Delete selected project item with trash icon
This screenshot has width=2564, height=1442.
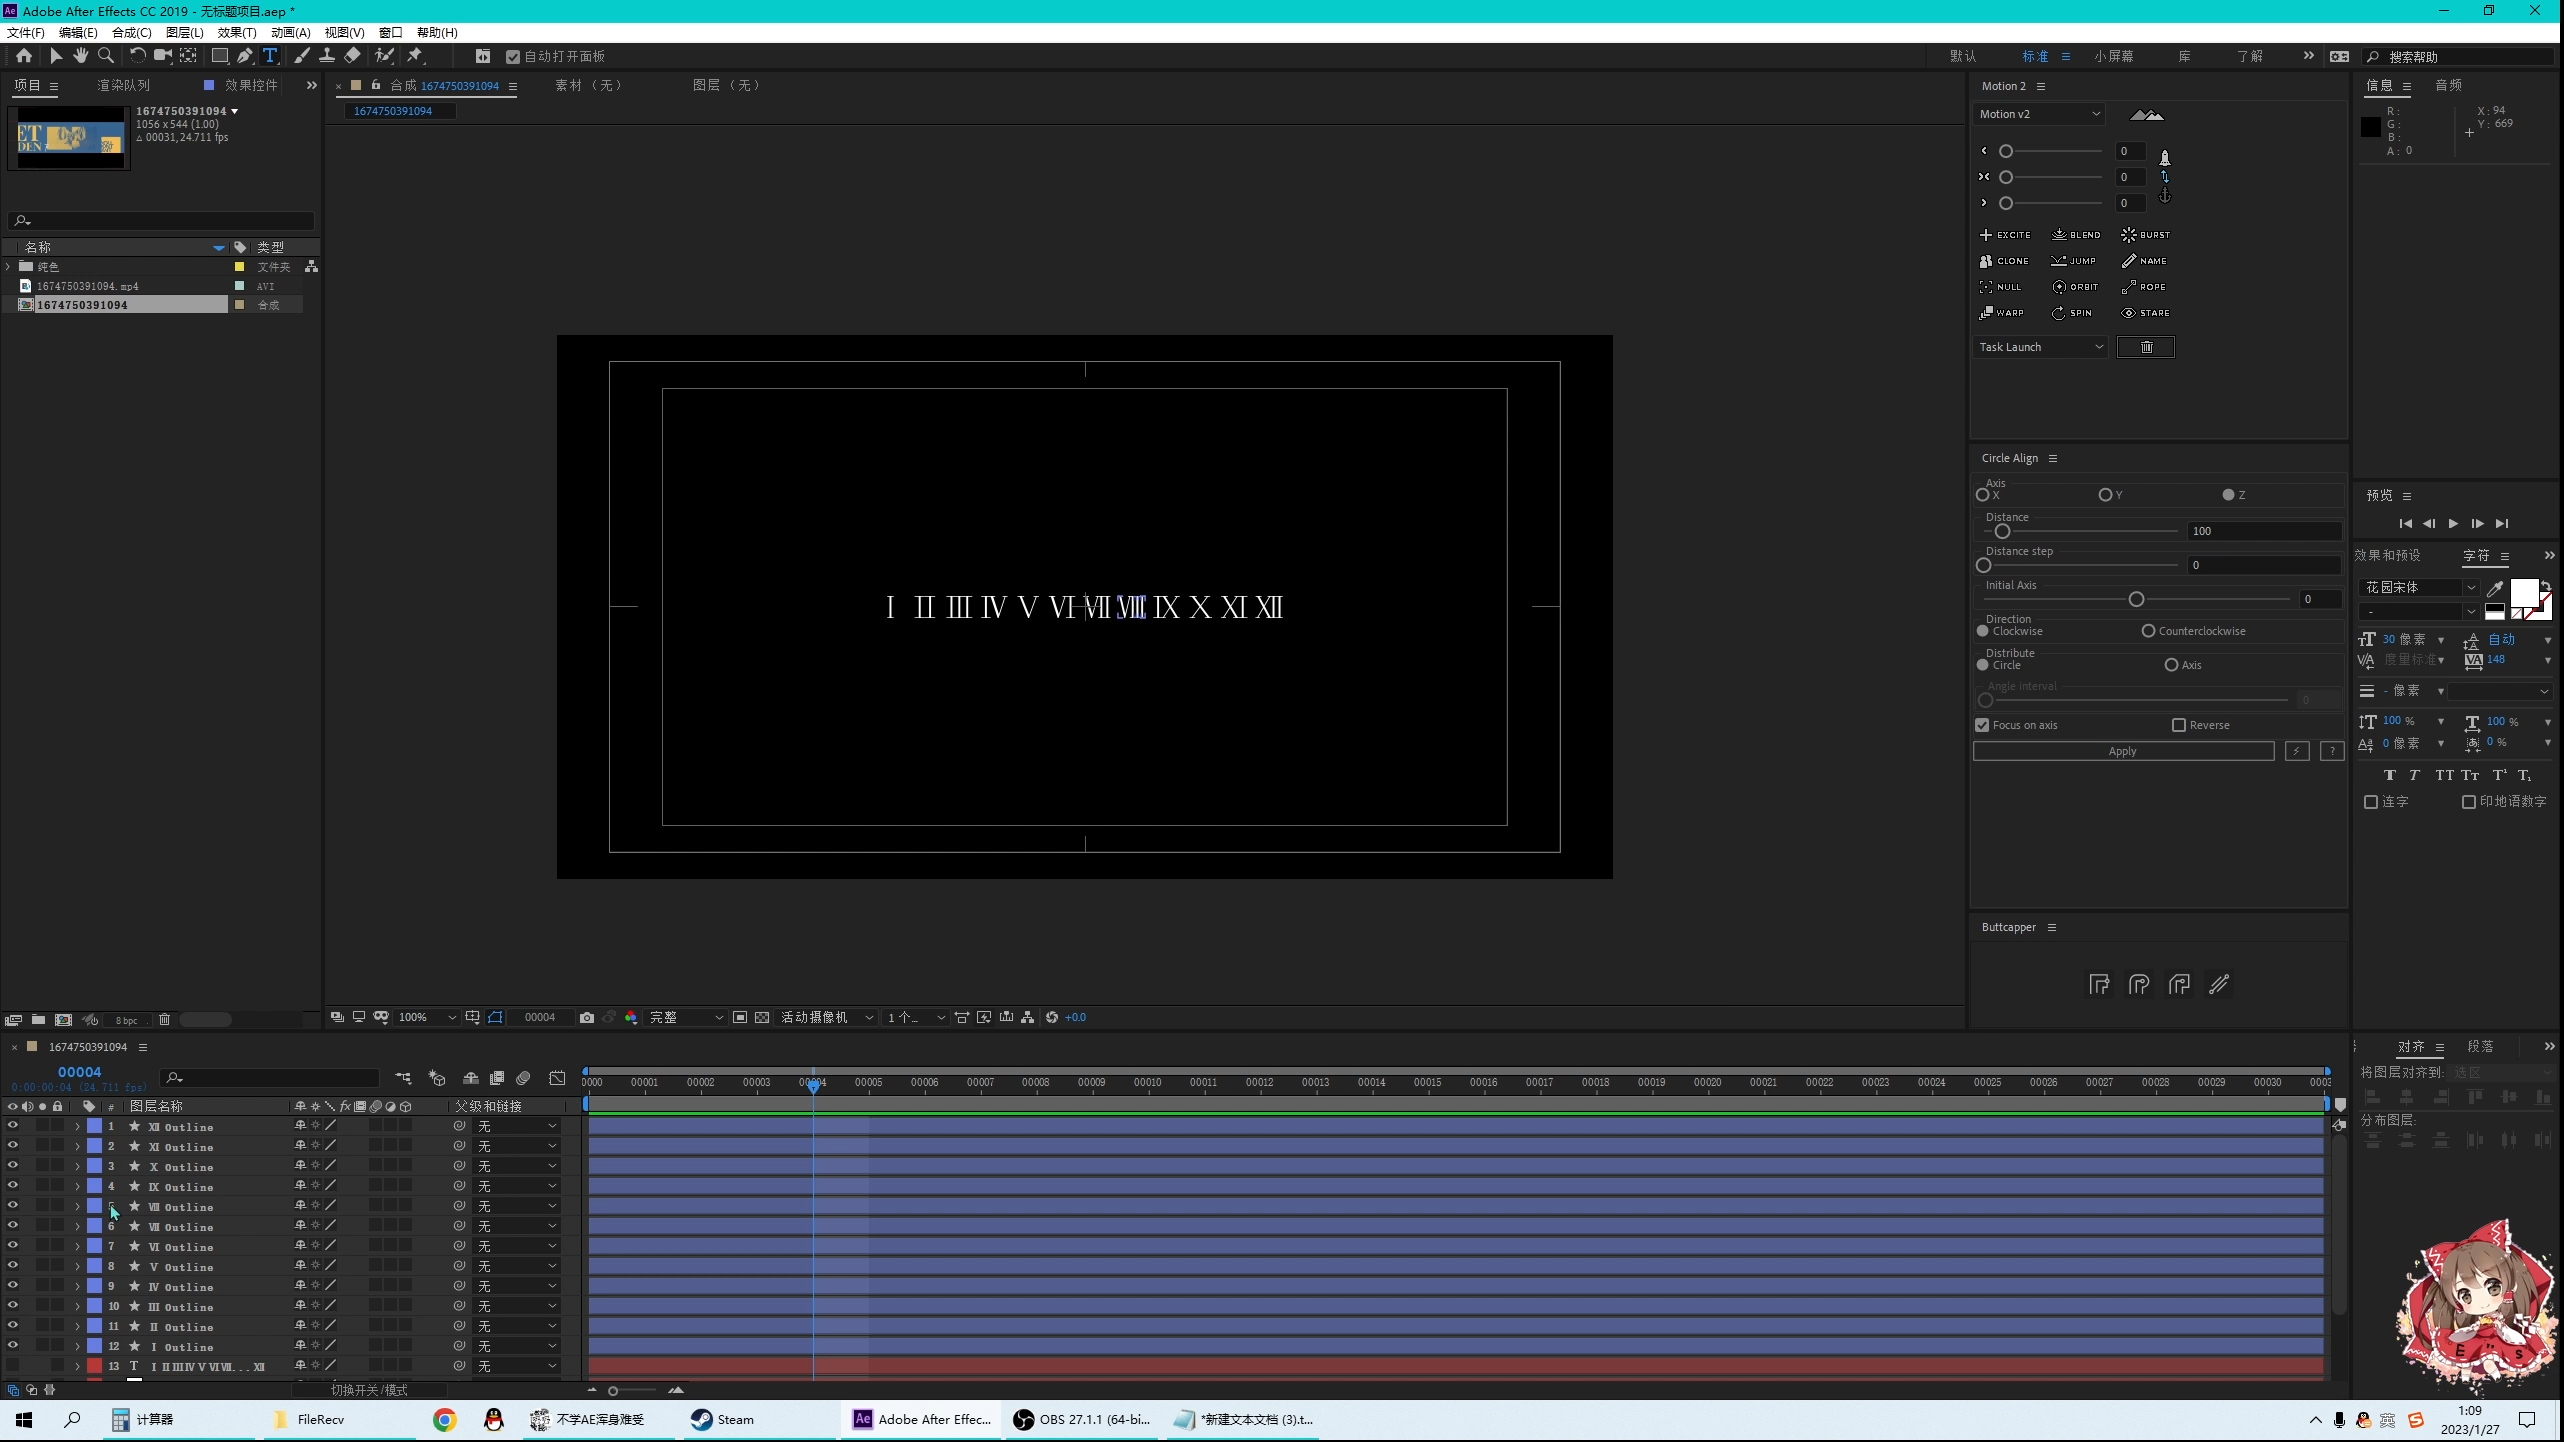(x=164, y=1020)
